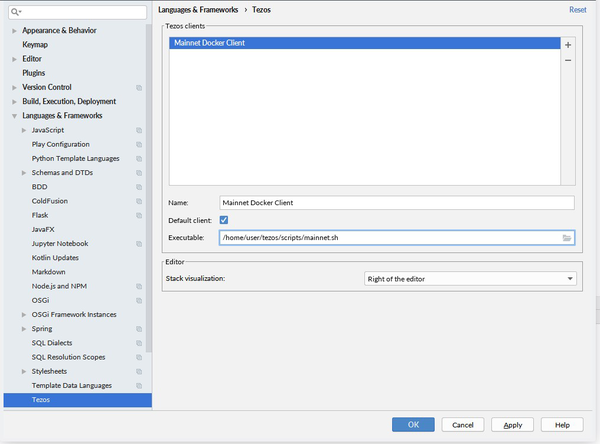
Task: Click the Name input field
Action: [x=397, y=202]
